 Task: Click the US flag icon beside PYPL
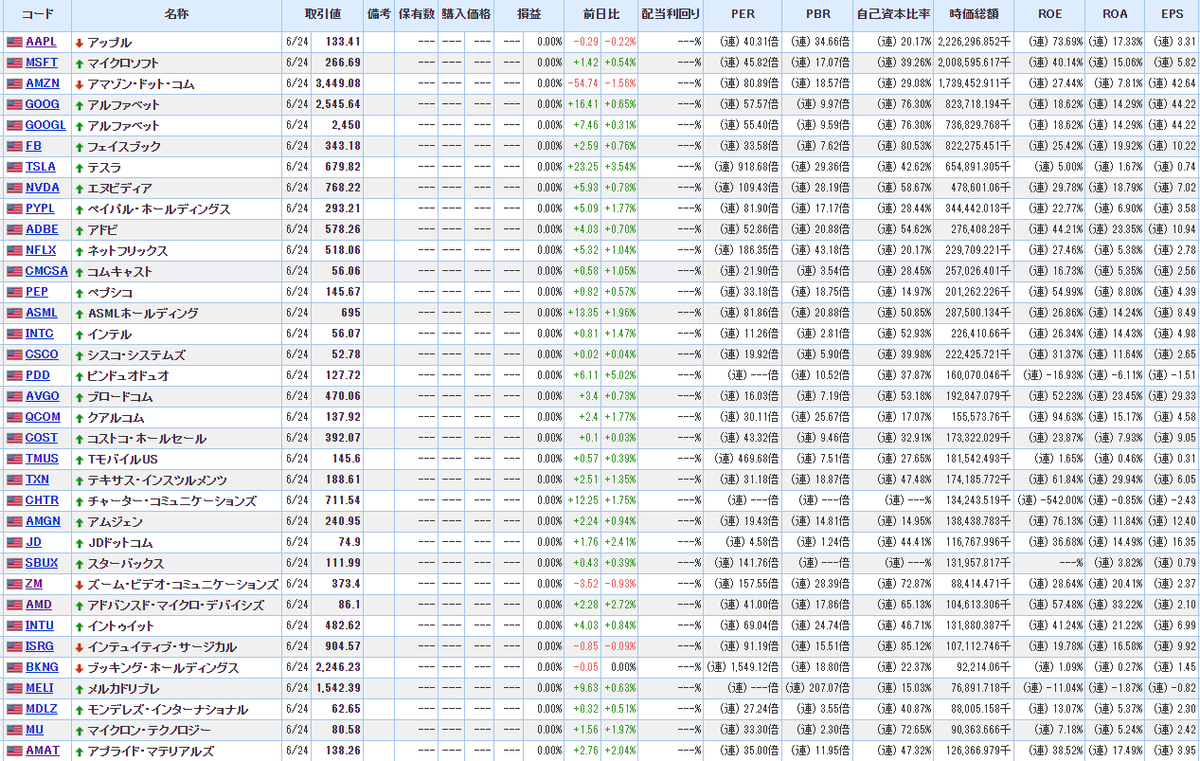14,209
